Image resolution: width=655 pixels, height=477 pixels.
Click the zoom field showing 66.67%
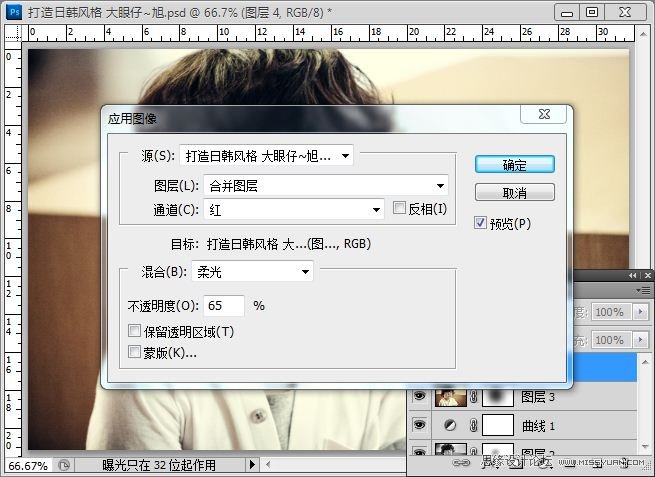pyautogui.click(x=28, y=465)
